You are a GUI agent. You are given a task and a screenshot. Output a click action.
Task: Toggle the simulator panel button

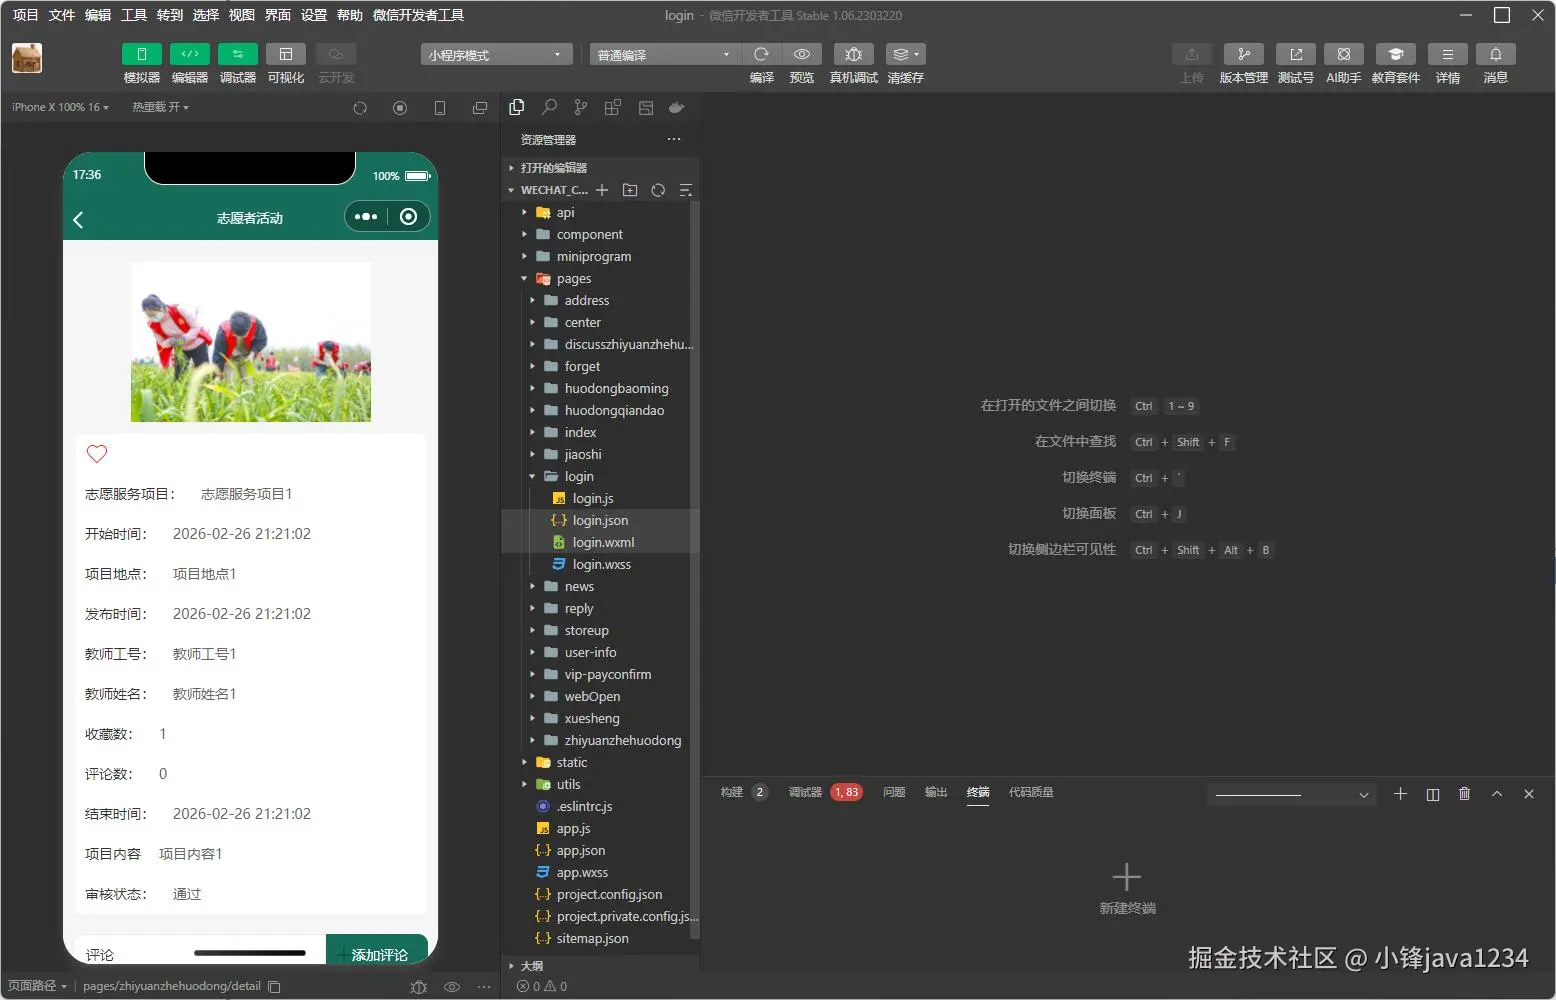coord(141,54)
